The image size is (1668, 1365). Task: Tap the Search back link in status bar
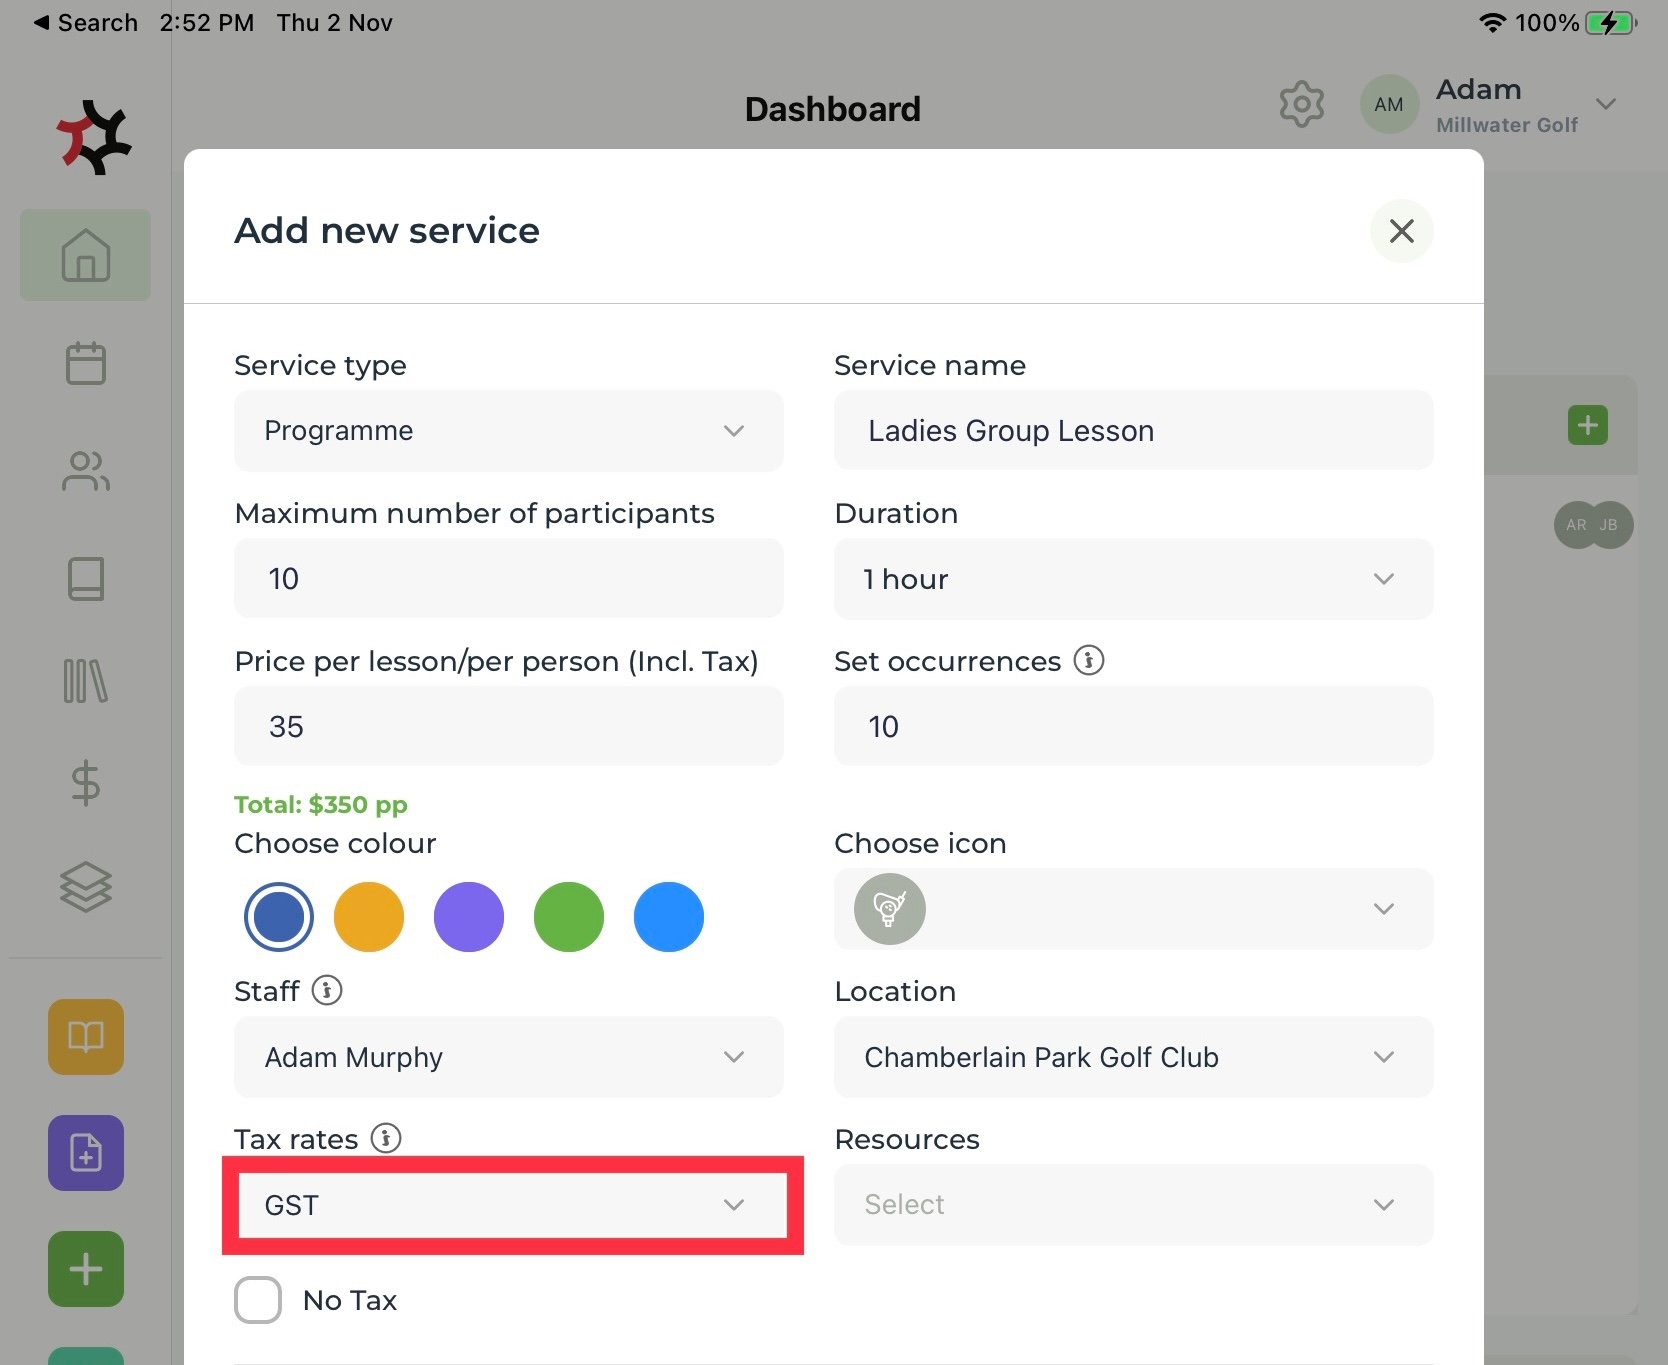(x=86, y=23)
